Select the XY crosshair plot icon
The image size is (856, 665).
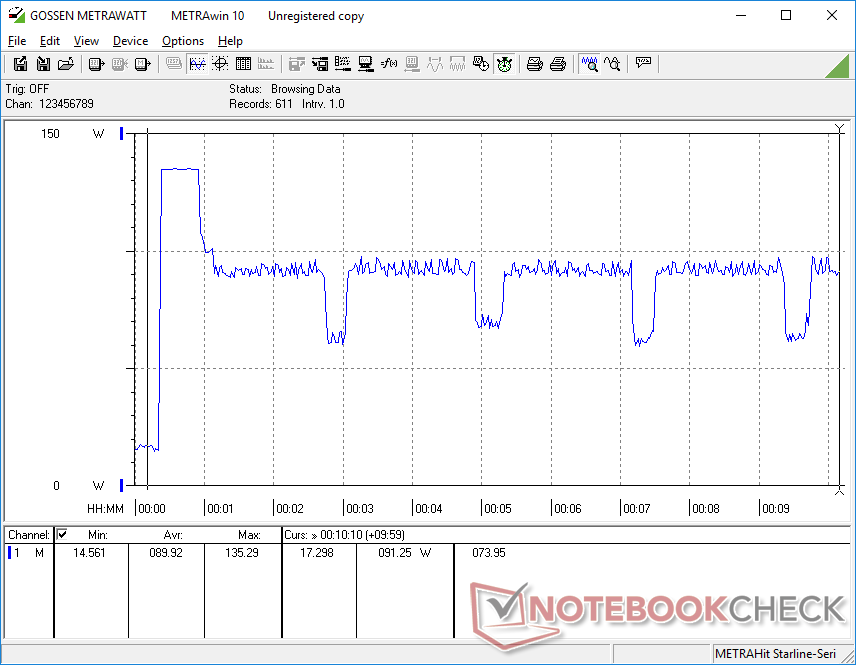coord(220,64)
